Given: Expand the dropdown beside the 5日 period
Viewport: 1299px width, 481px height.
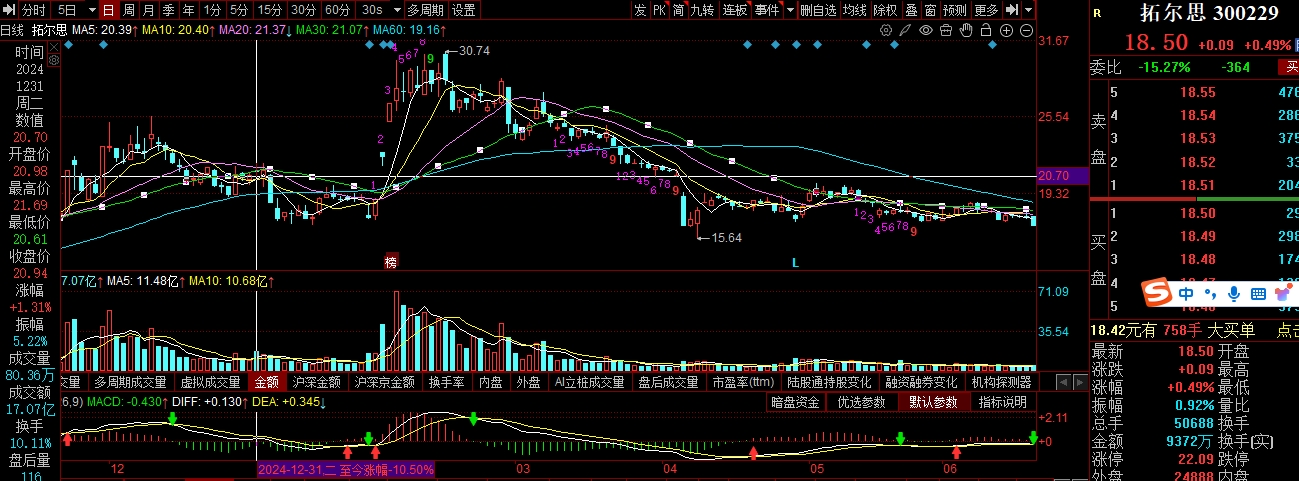Looking at the screenshot, I should click(92, 10).
